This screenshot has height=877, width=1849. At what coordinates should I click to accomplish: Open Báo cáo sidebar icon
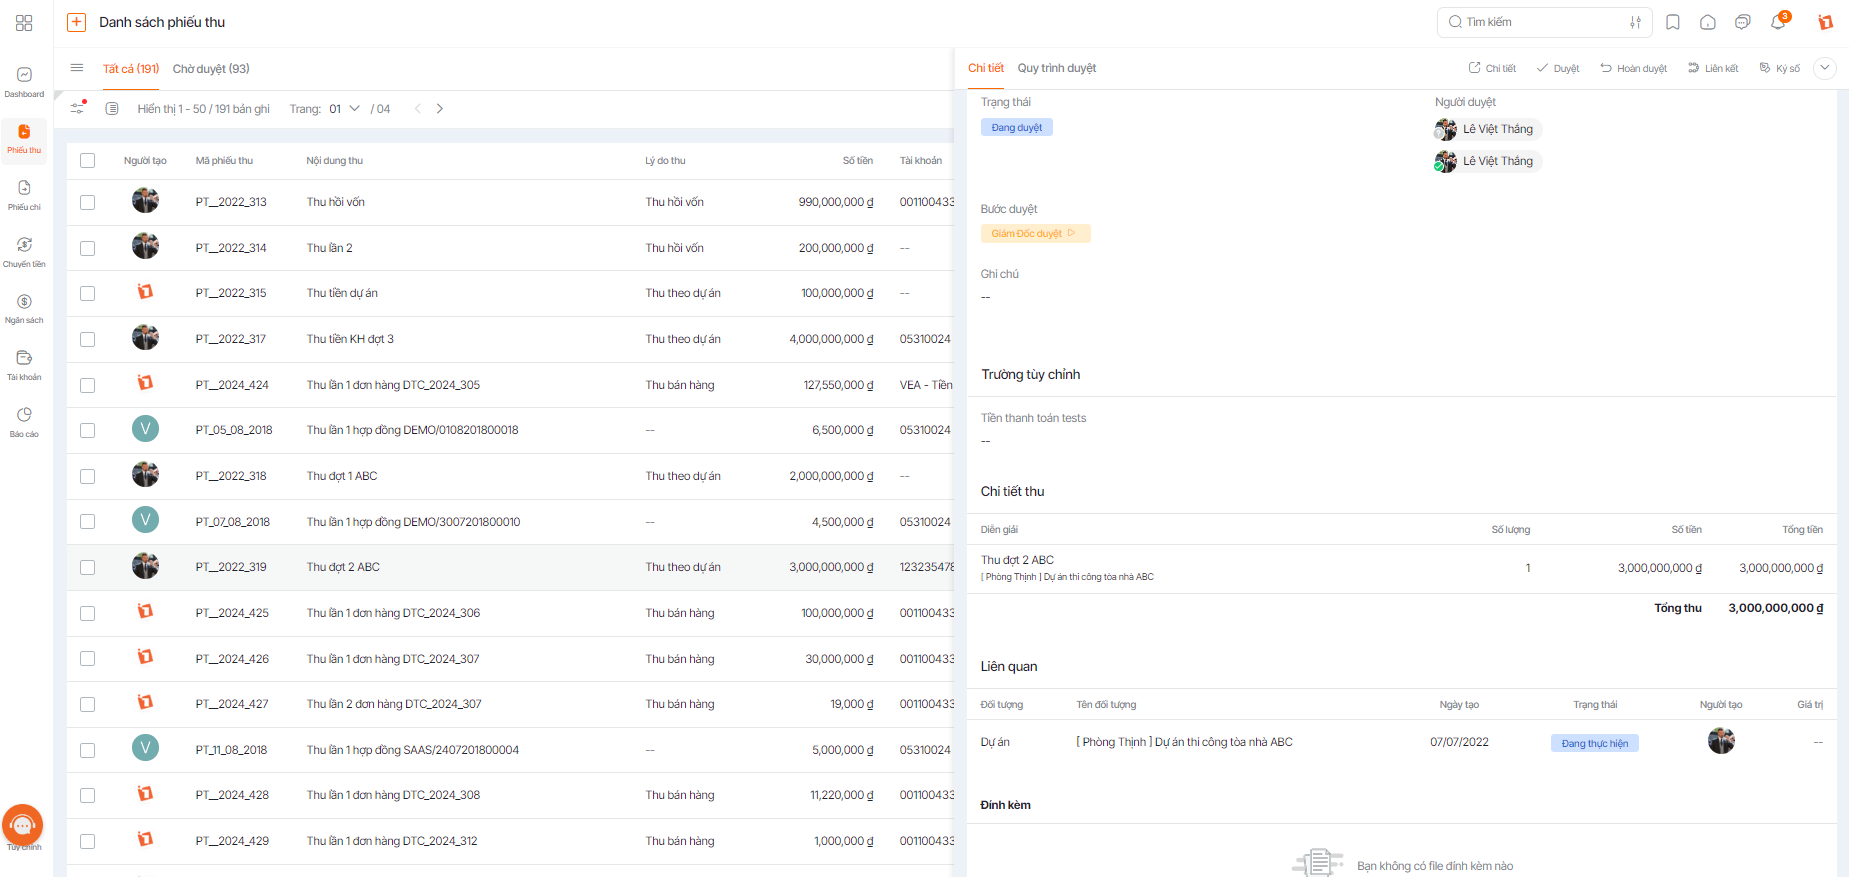pyautogui.click(x=24, y=422)
